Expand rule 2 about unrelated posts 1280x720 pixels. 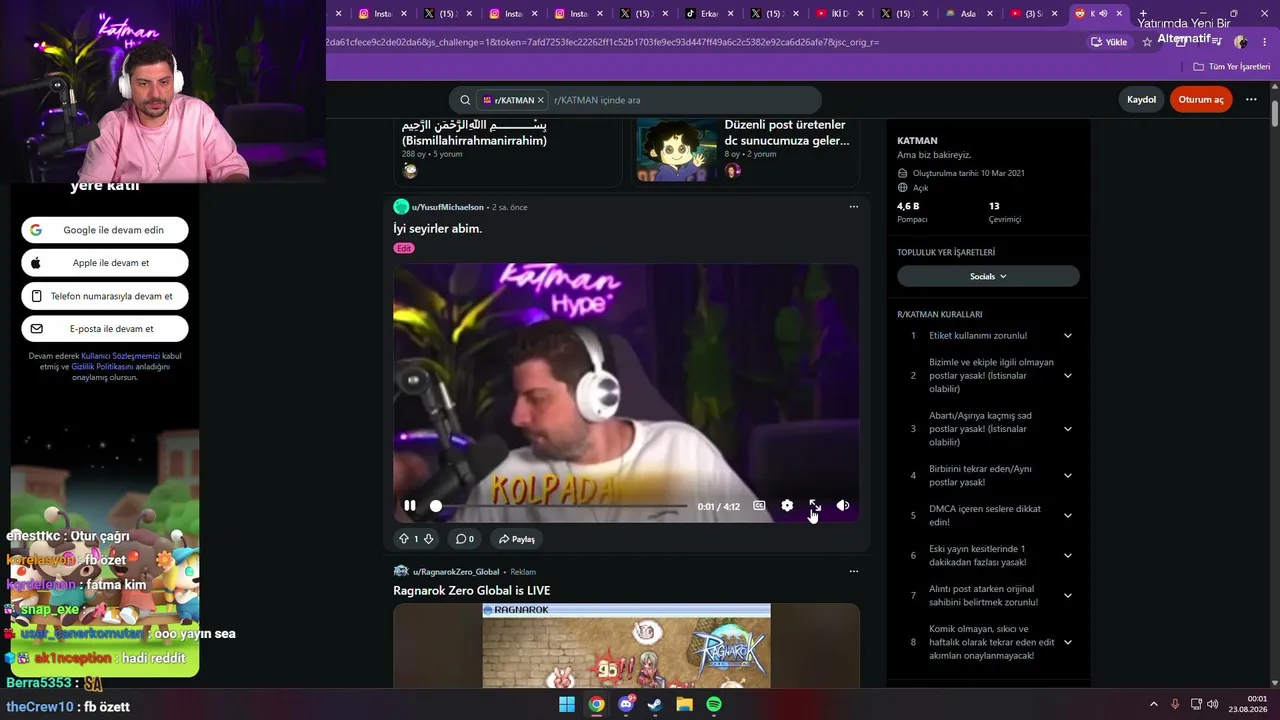[x=1067, y=376]
